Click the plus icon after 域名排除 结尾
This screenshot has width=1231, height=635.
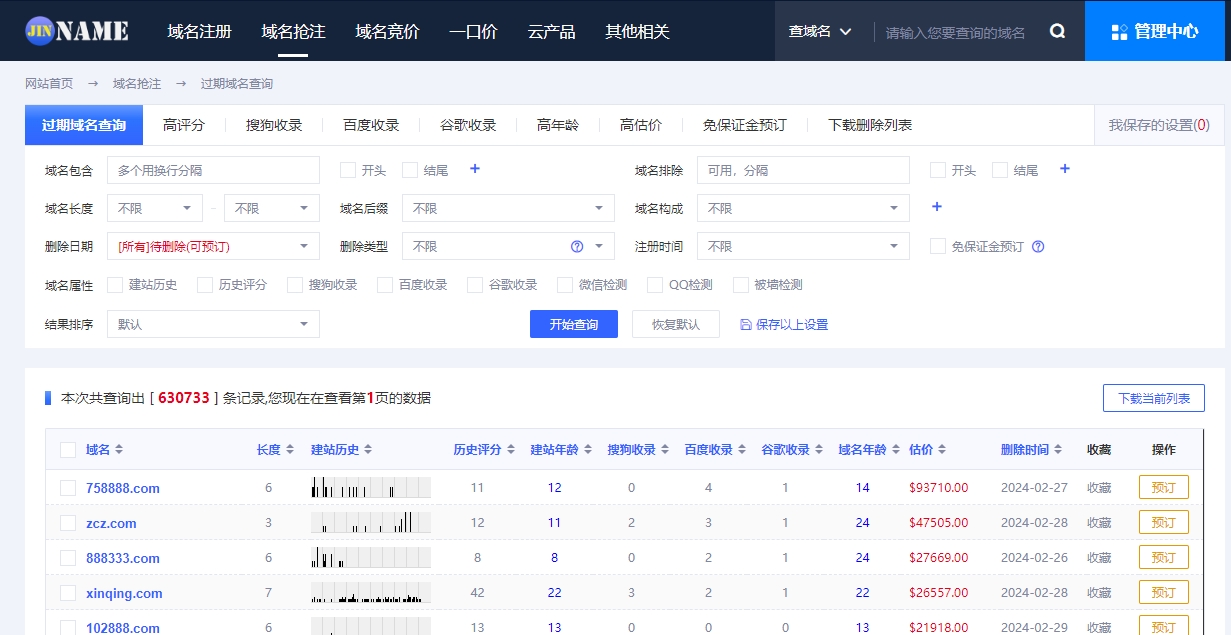point(1065,169)
